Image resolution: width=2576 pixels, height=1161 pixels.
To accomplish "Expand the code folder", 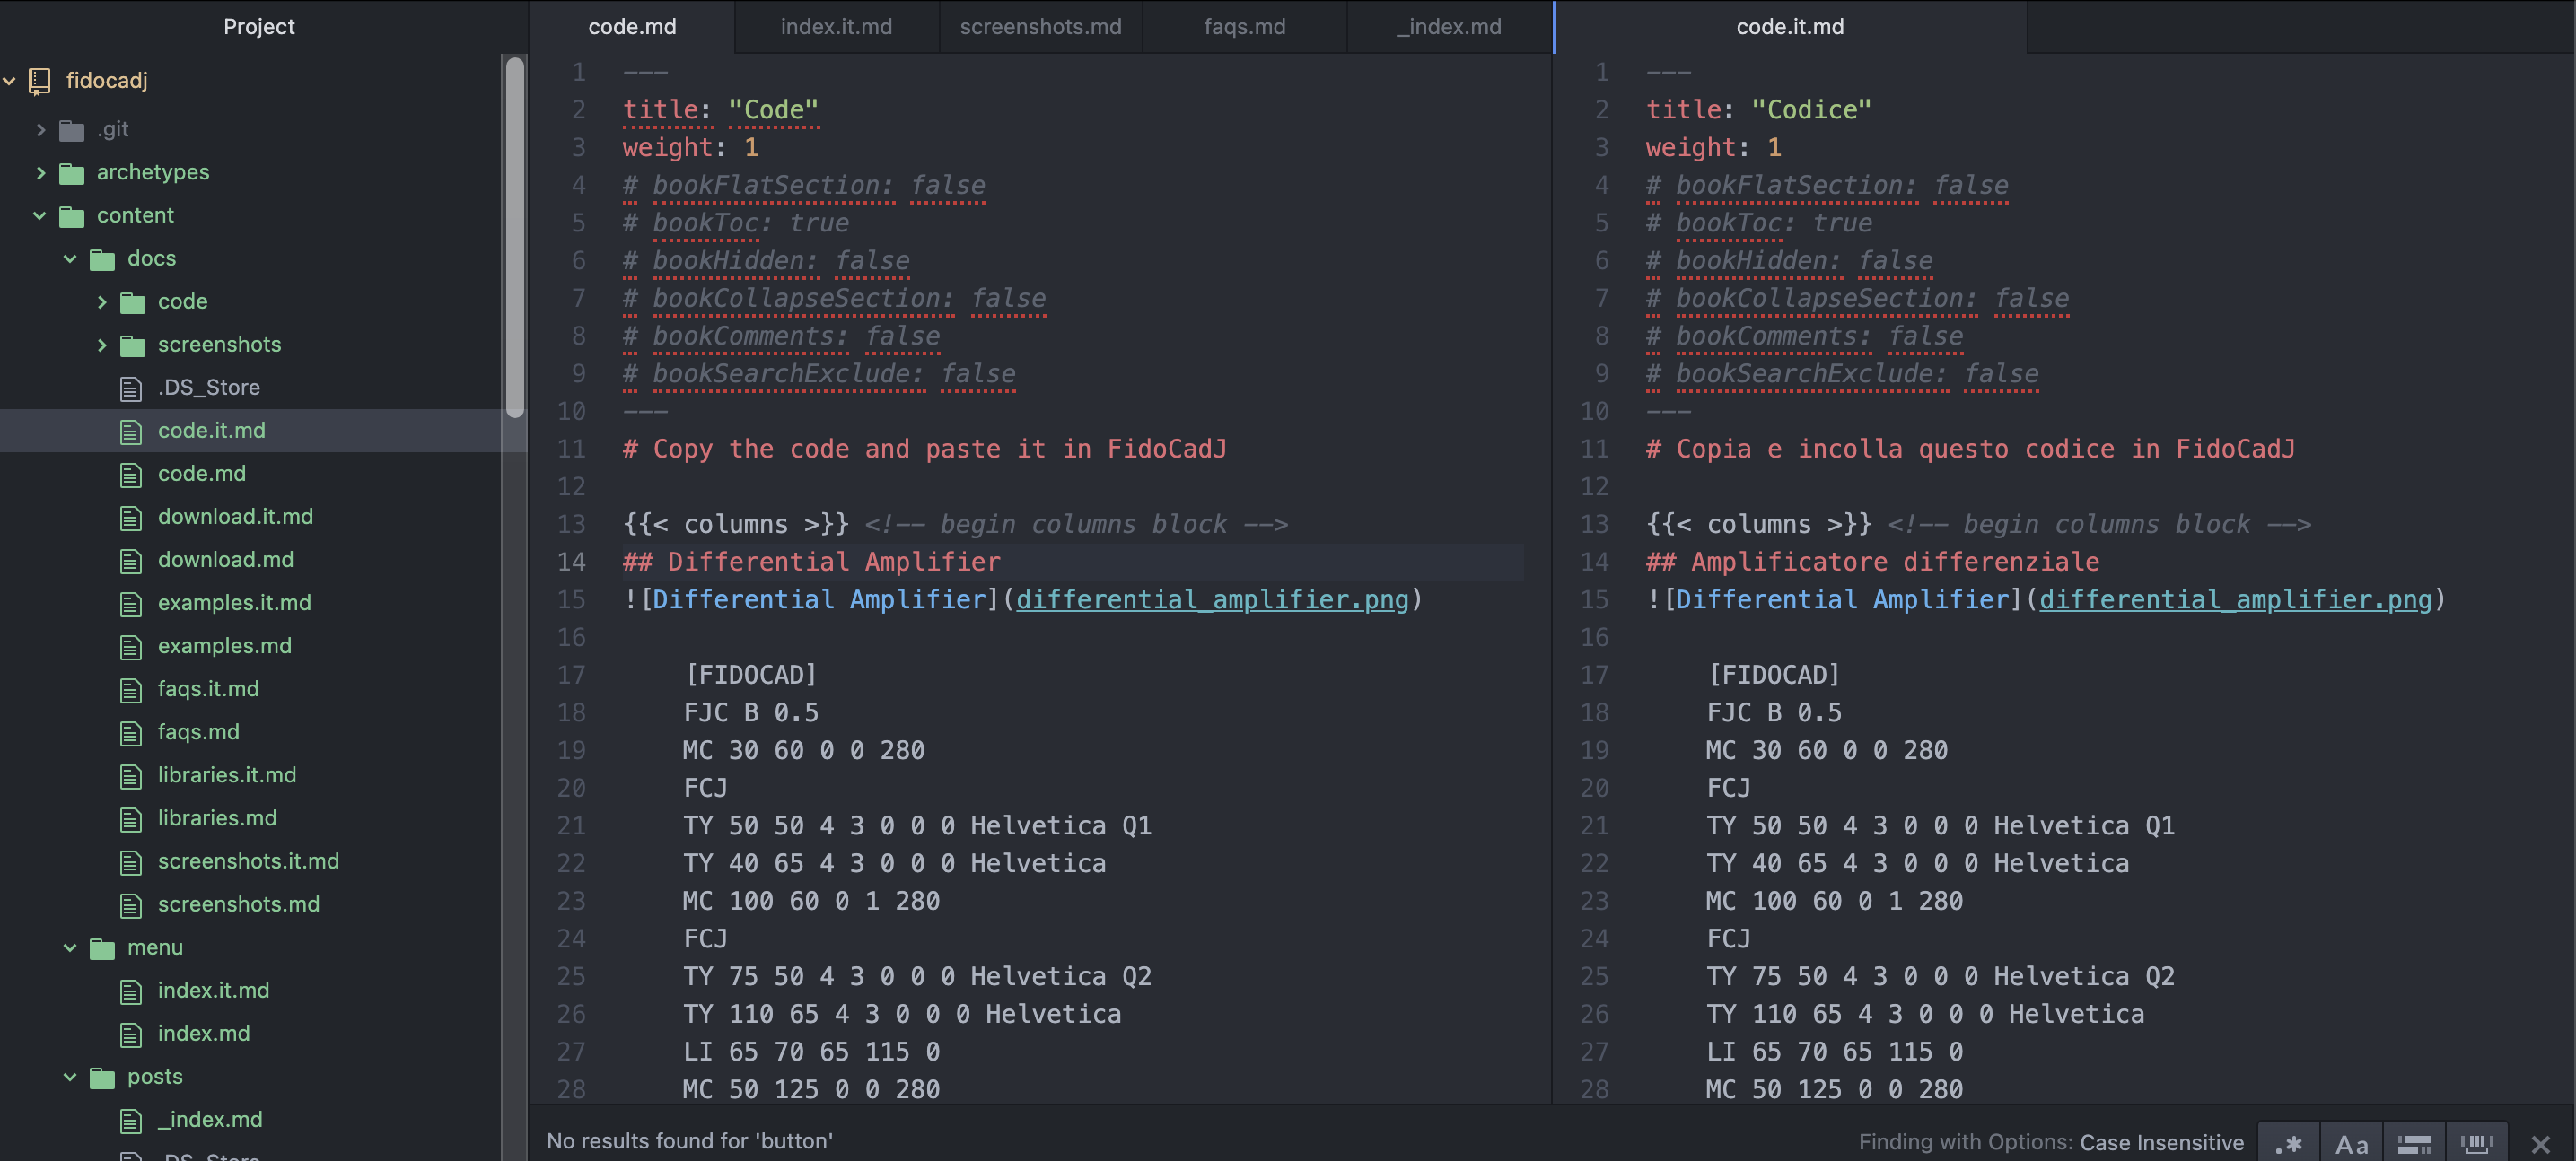I will pyautogui.click(x=102, y=302).
